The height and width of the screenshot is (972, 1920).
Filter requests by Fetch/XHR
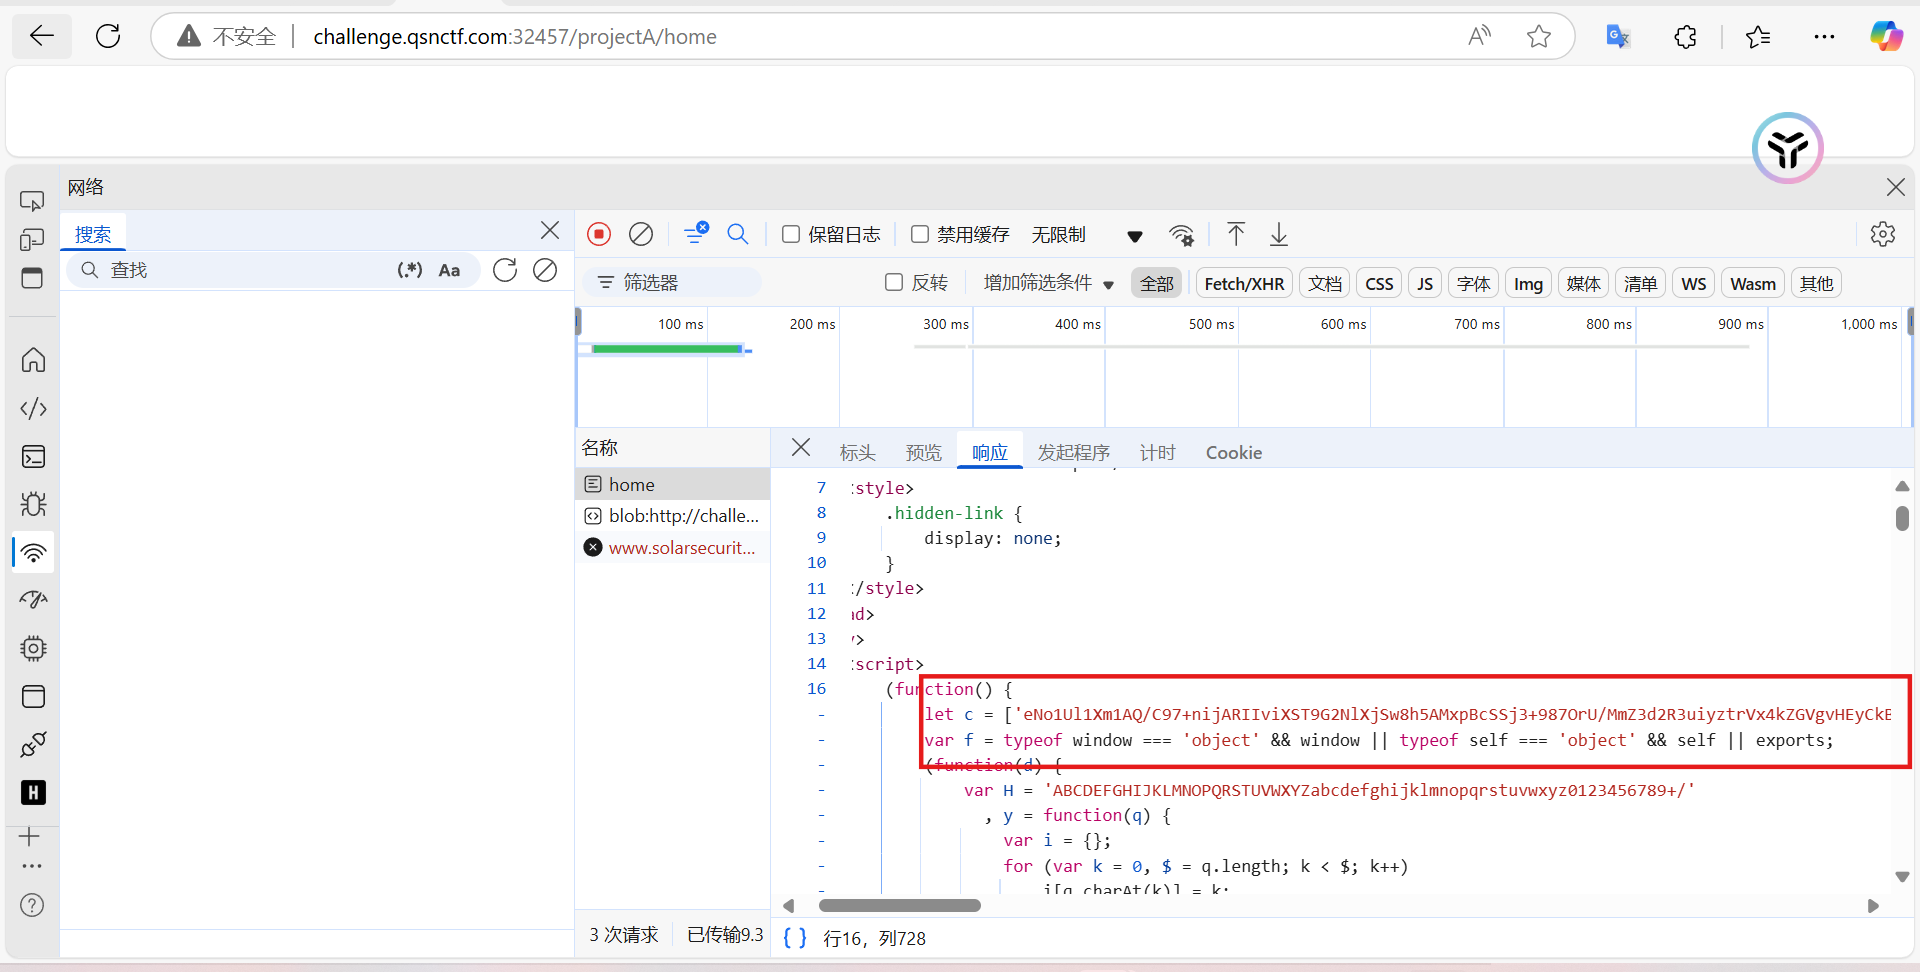tap(1245, 283)
